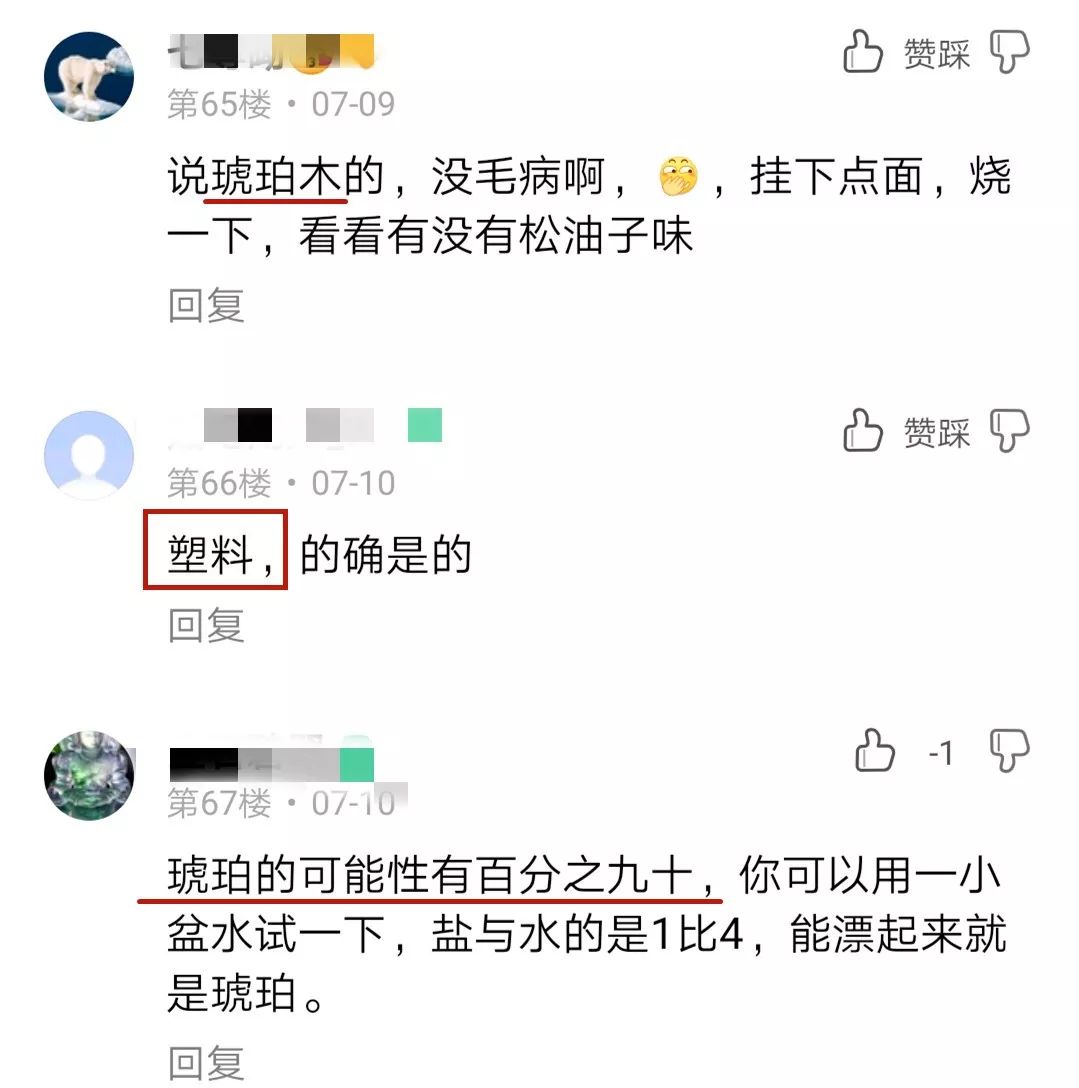Like the floor 66 comment

coord(863,430)
